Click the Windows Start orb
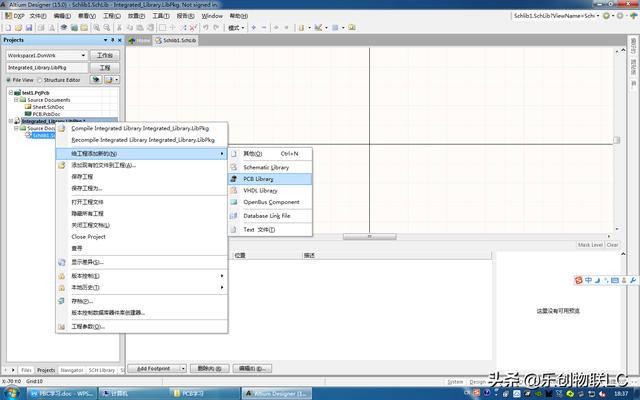 pos(11,393)
